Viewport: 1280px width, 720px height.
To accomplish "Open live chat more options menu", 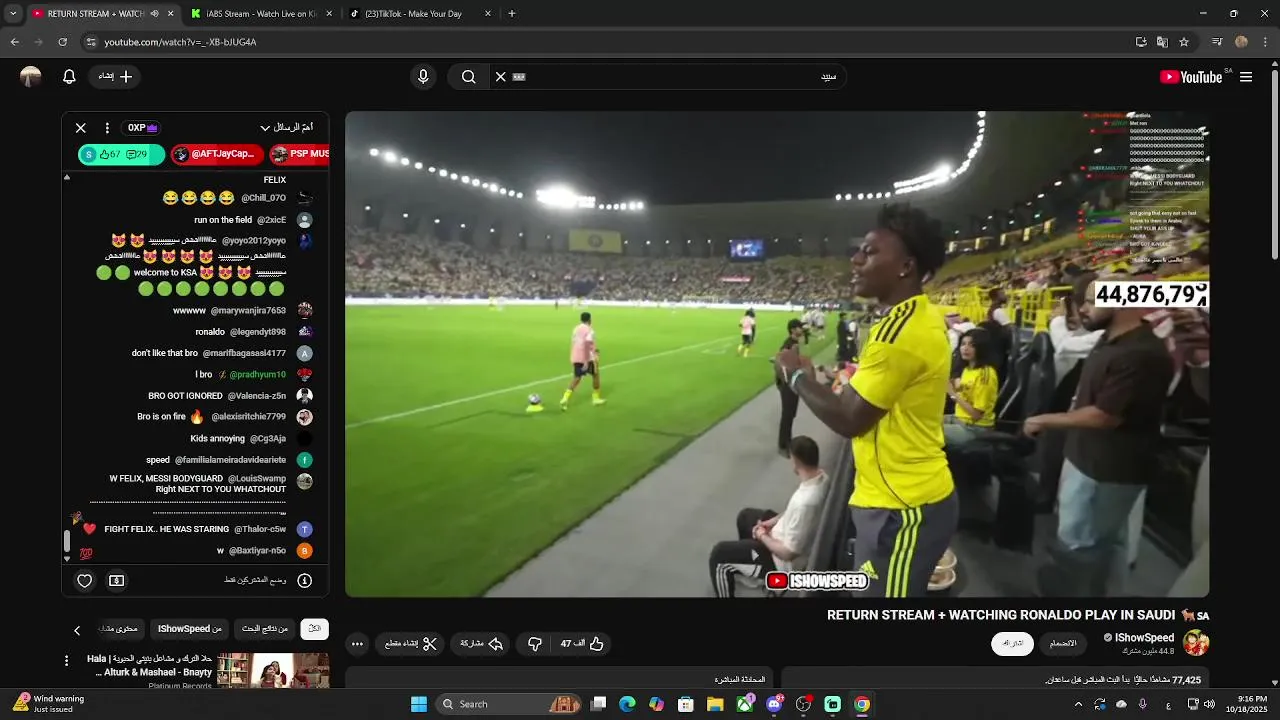I will [x=109, y=128].
